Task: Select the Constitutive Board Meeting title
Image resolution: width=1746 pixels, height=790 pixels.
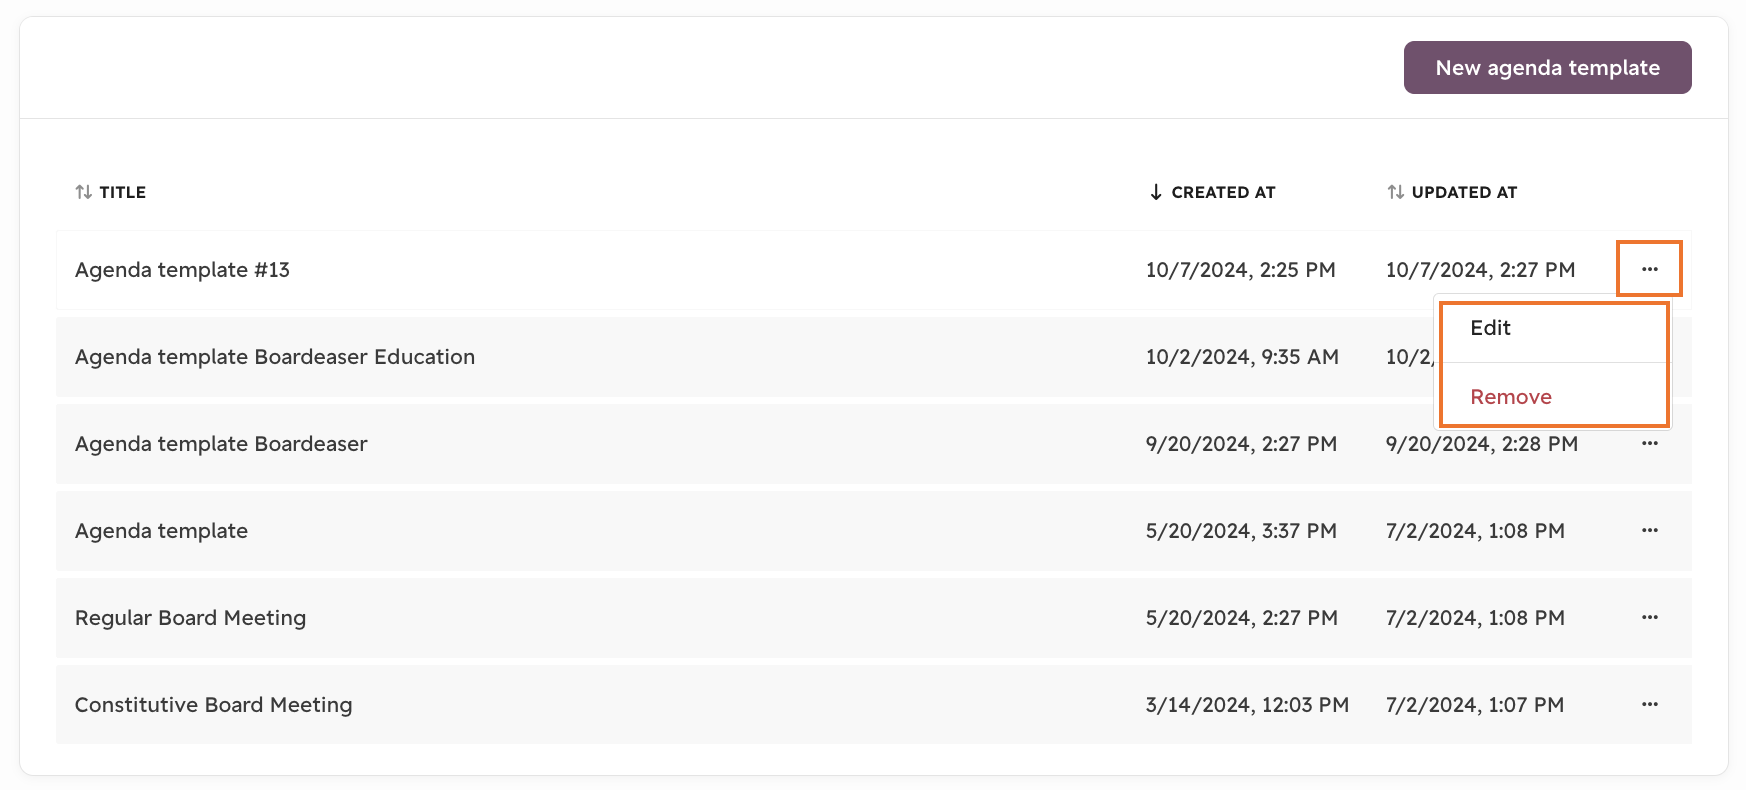Action: point(213,705)
